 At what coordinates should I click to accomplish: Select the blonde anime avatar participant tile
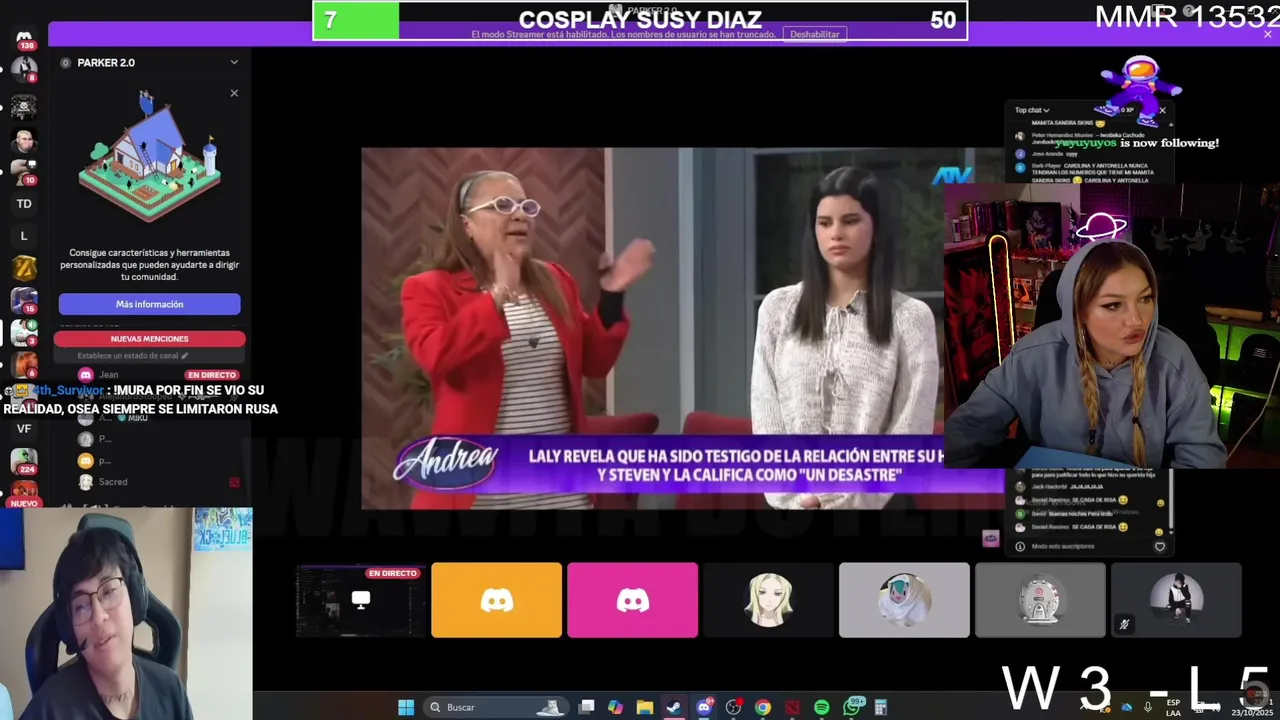pos(768,600)
